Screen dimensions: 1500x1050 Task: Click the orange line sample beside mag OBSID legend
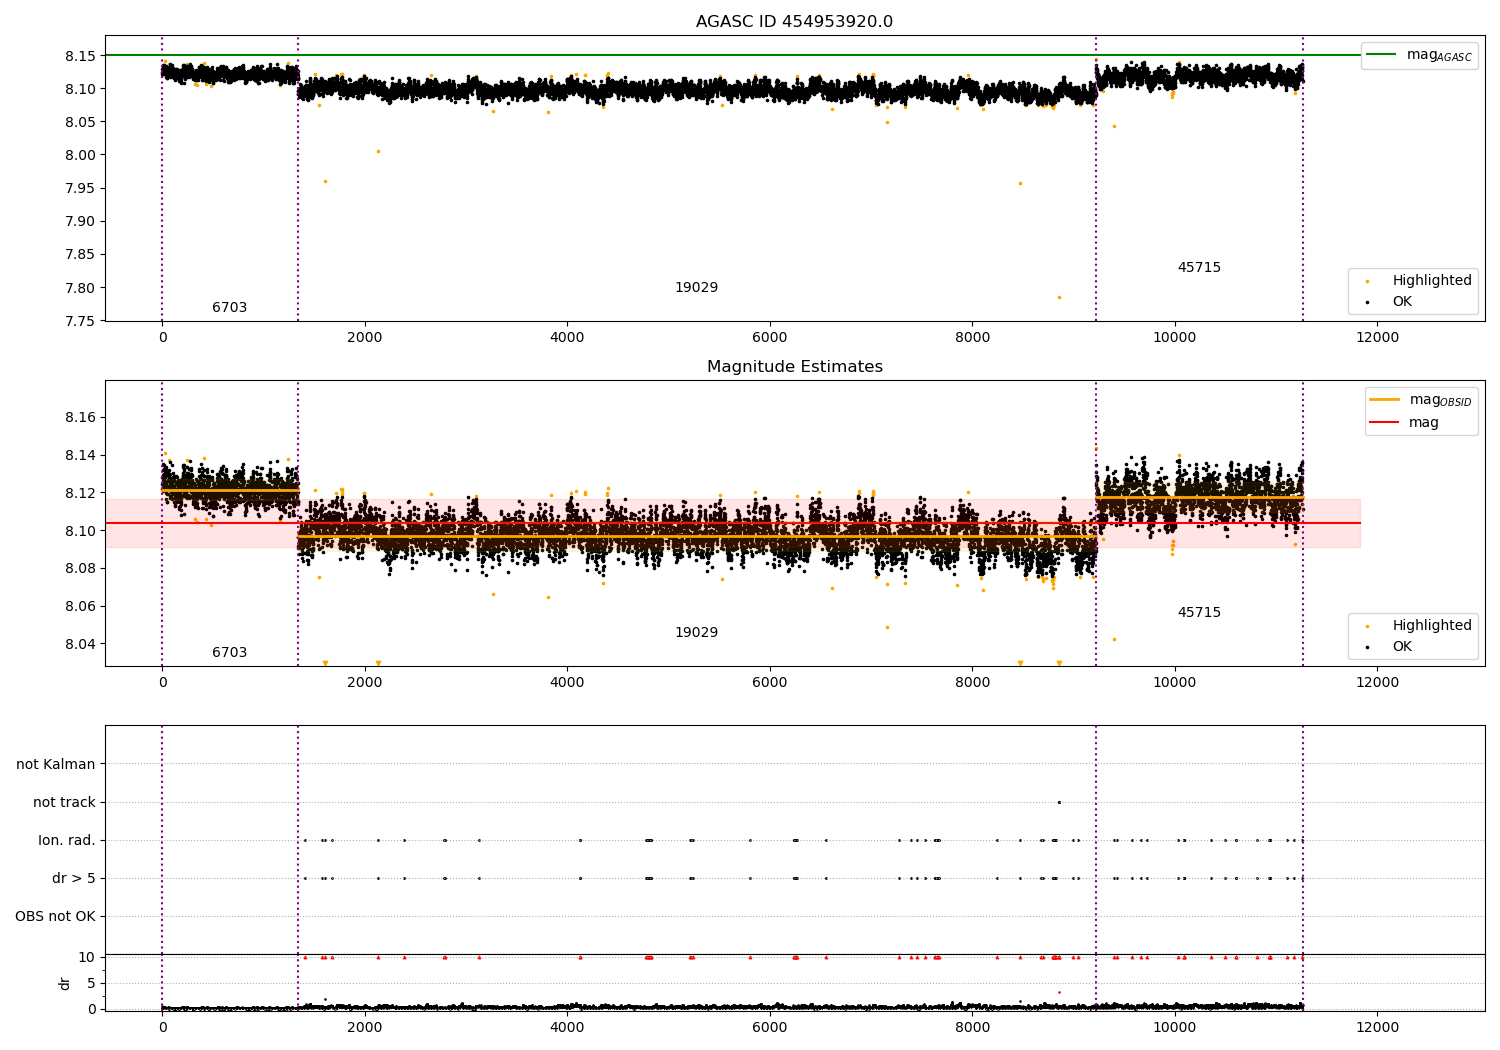[x=1384, y=399]
